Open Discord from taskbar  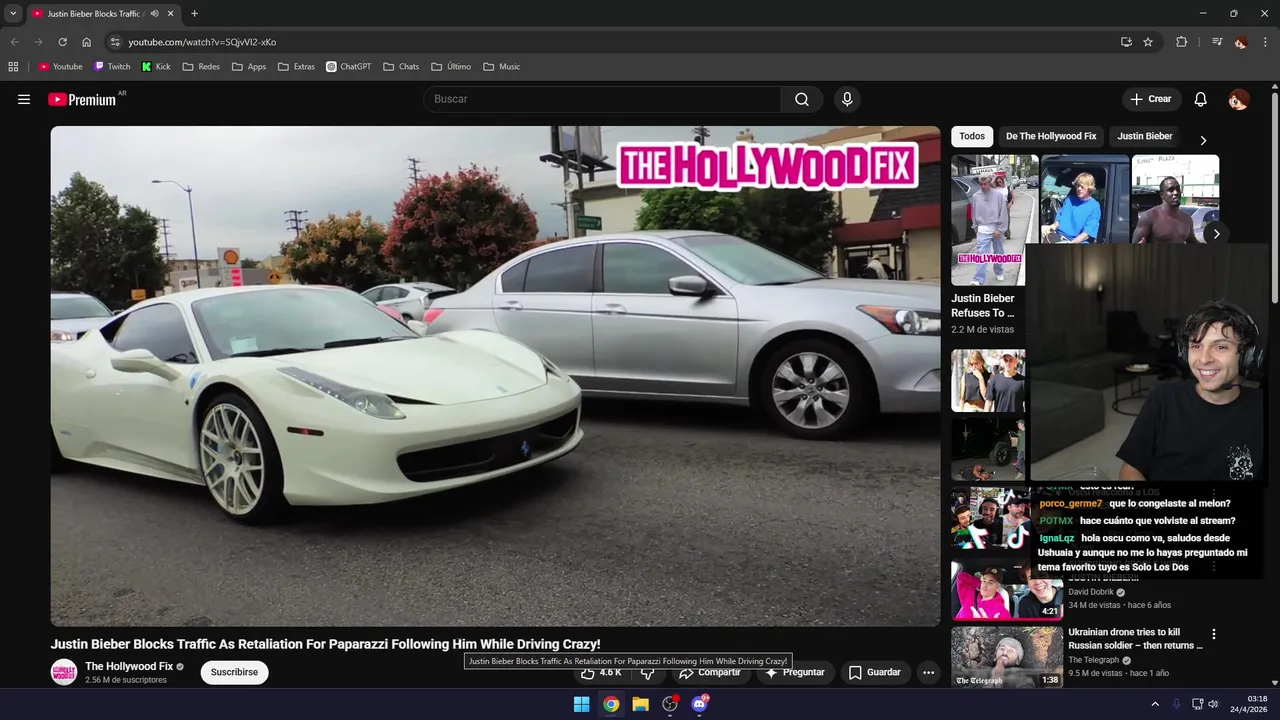click(x=699, y=704)
